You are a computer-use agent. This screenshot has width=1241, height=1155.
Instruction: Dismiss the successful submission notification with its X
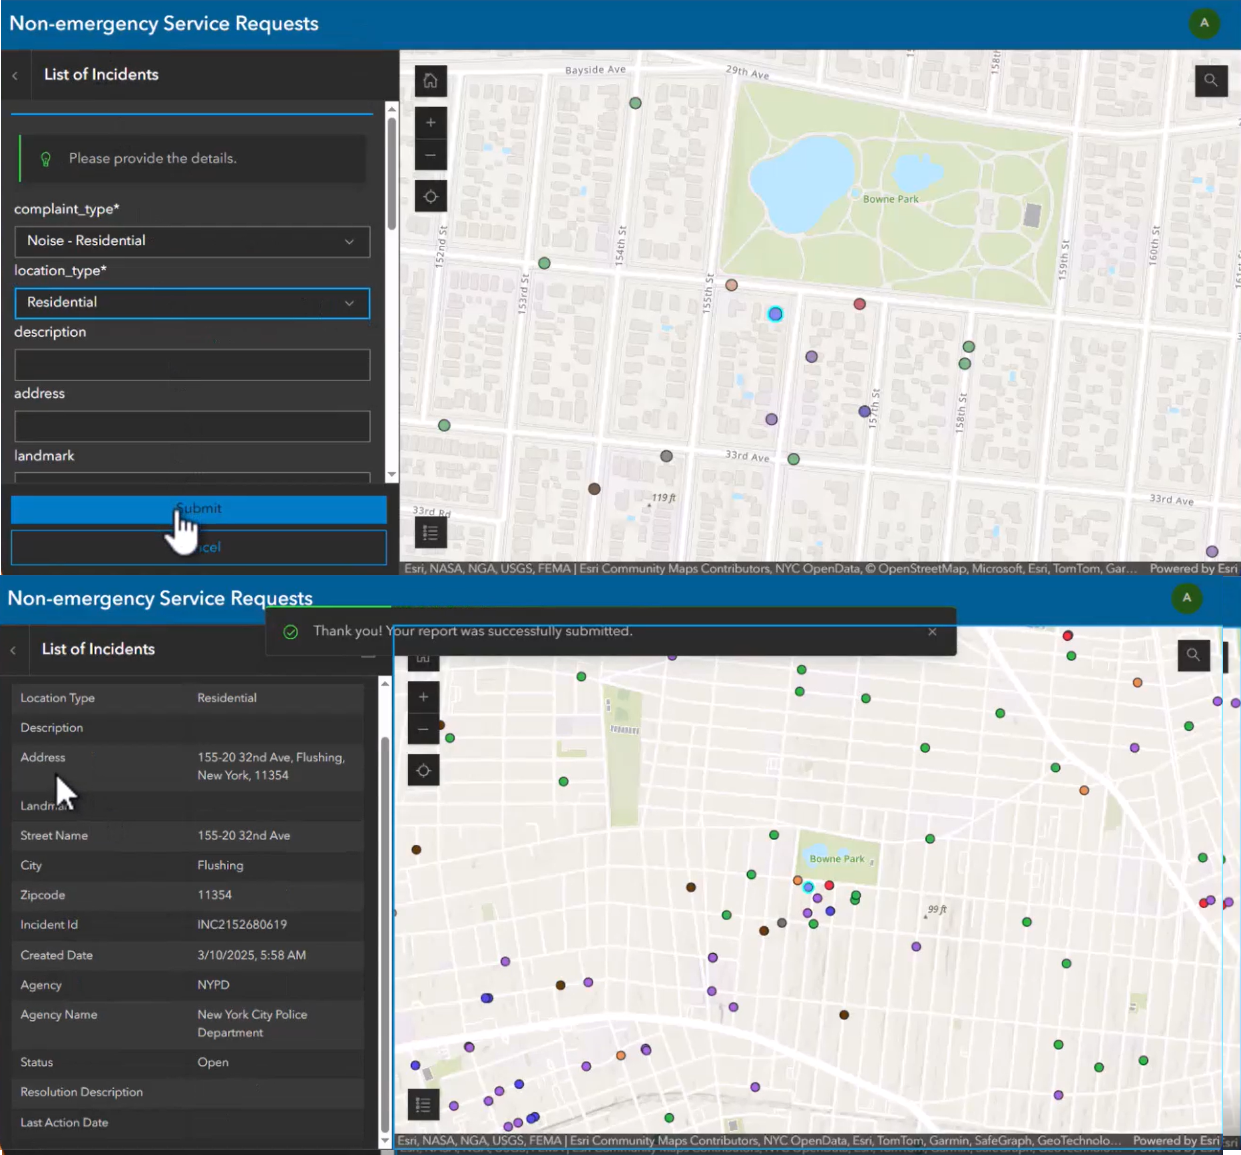pos(932,631)
